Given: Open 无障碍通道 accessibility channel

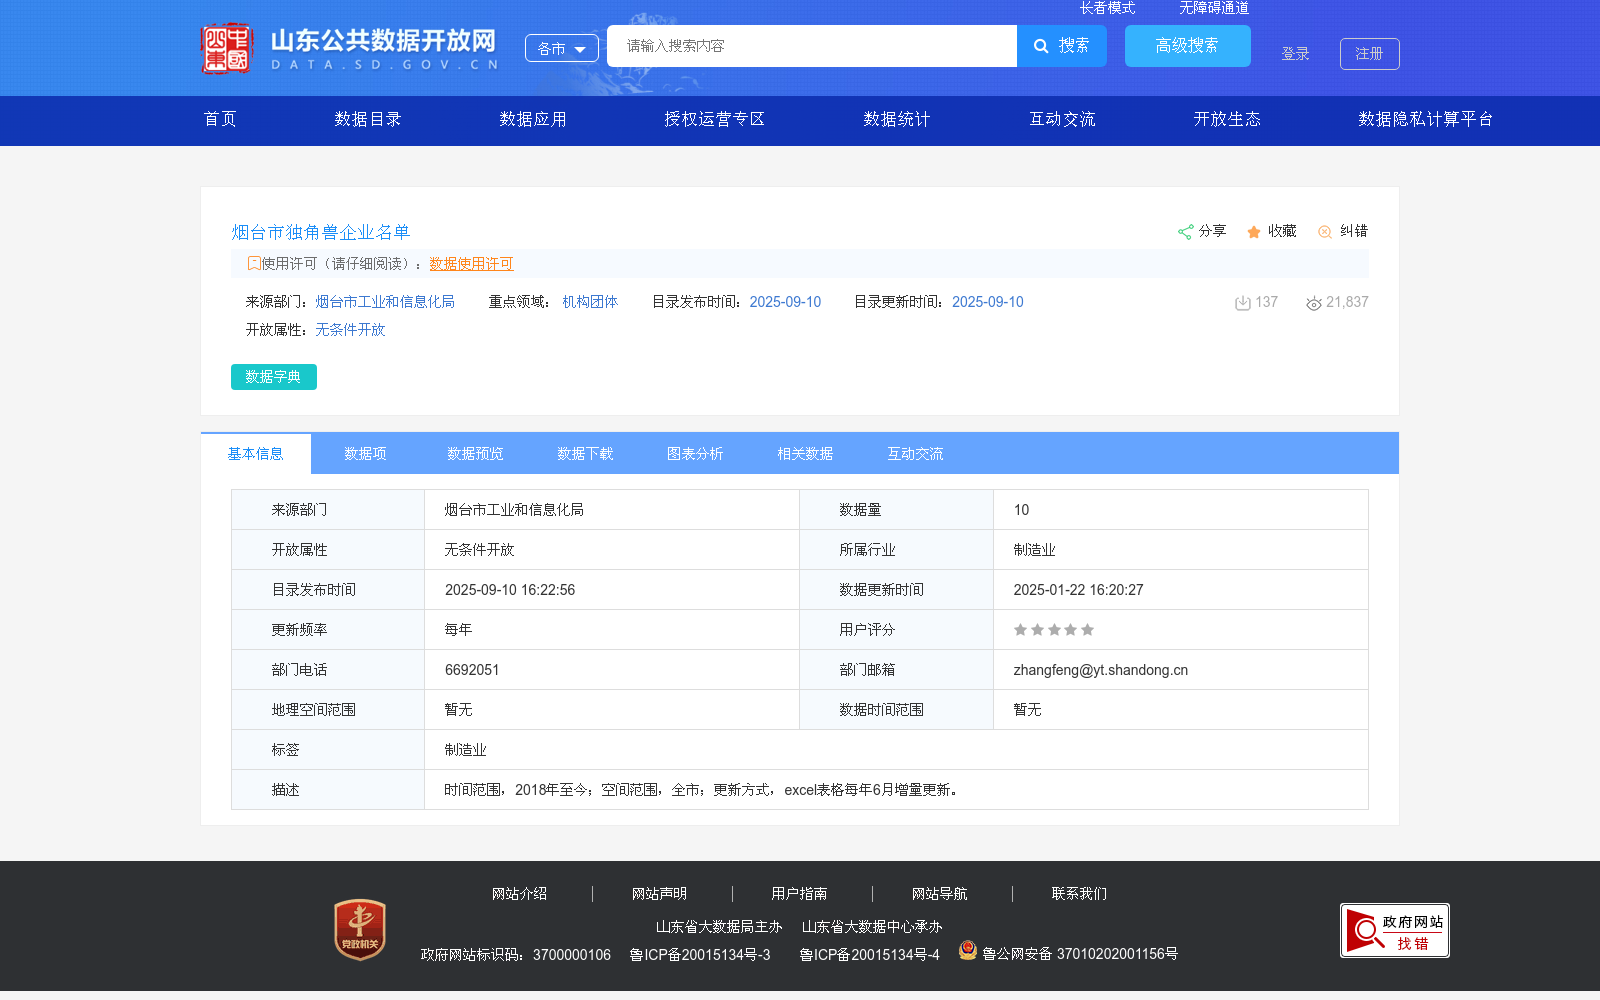Looking at the screenshot, I should 1214,8.
